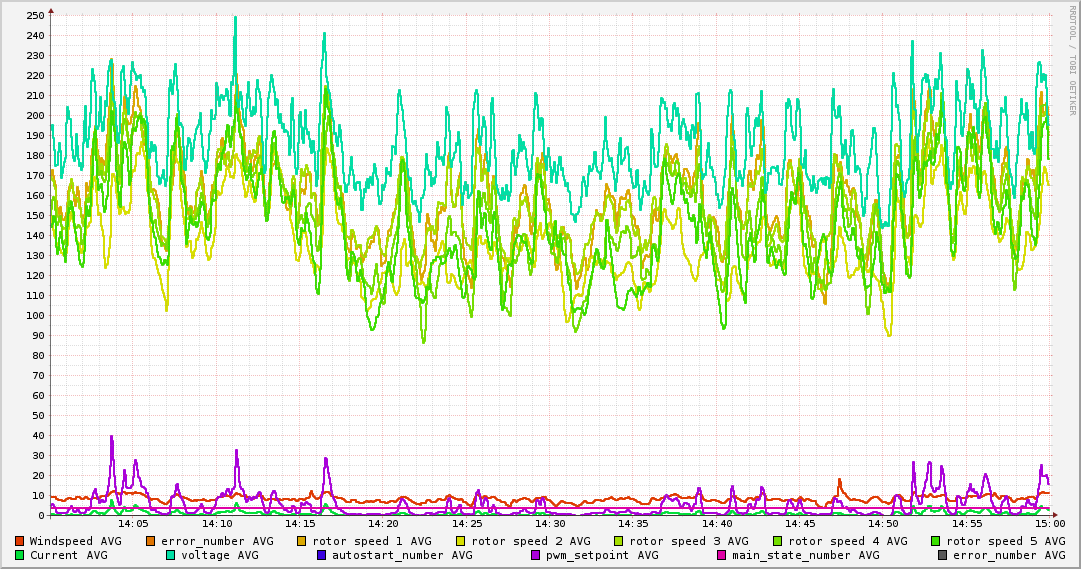Click the 14:05 time axis label

click(133, 524)
